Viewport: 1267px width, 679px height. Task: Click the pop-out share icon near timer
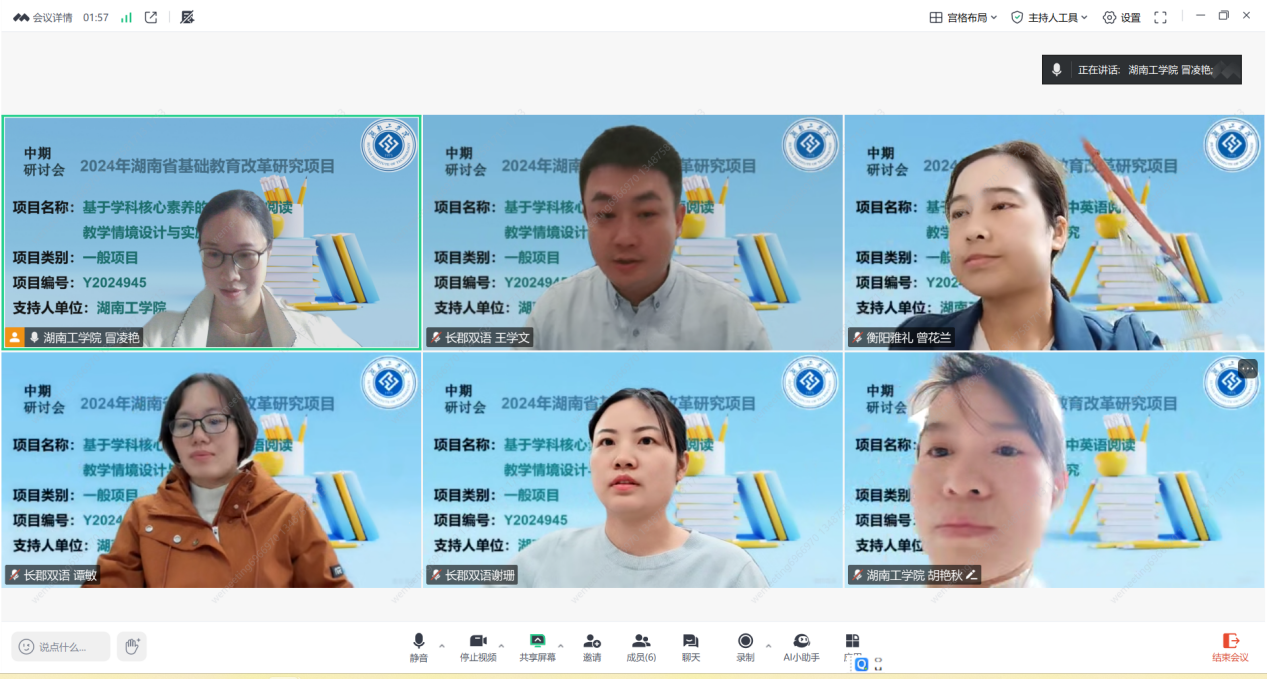click(151, 17)
